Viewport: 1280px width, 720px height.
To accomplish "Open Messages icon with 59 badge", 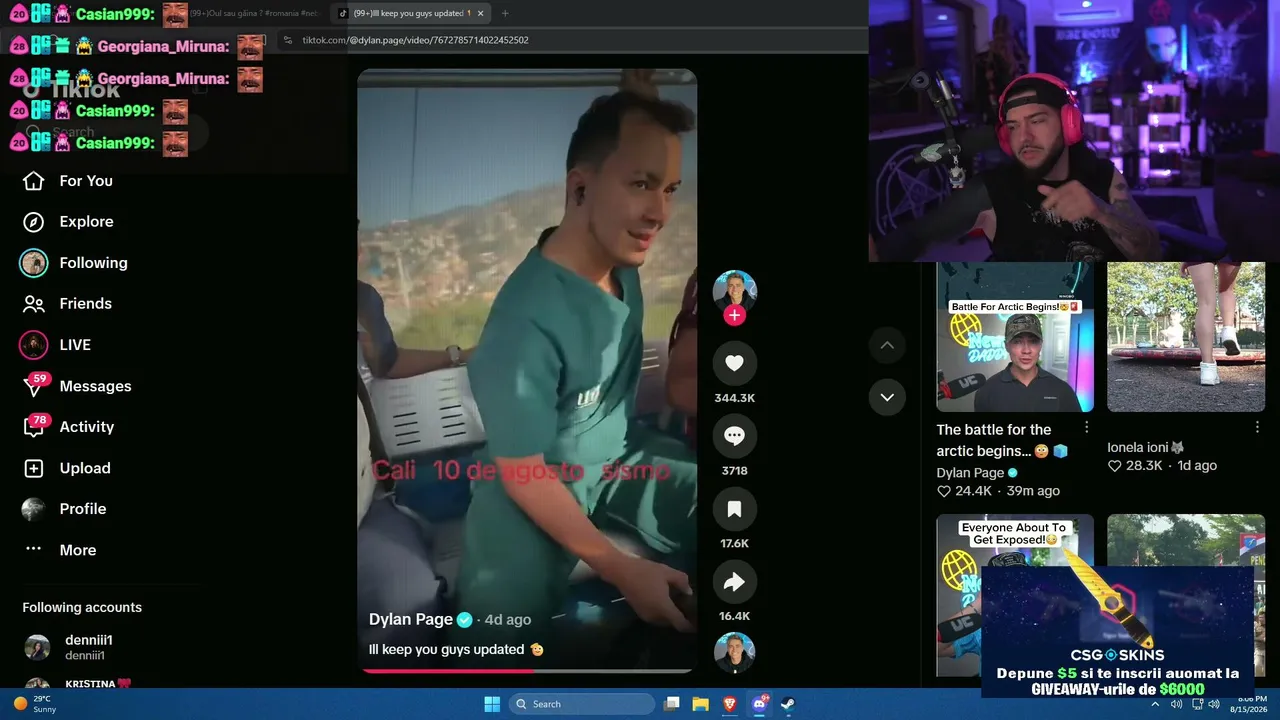I will [34, 386].
